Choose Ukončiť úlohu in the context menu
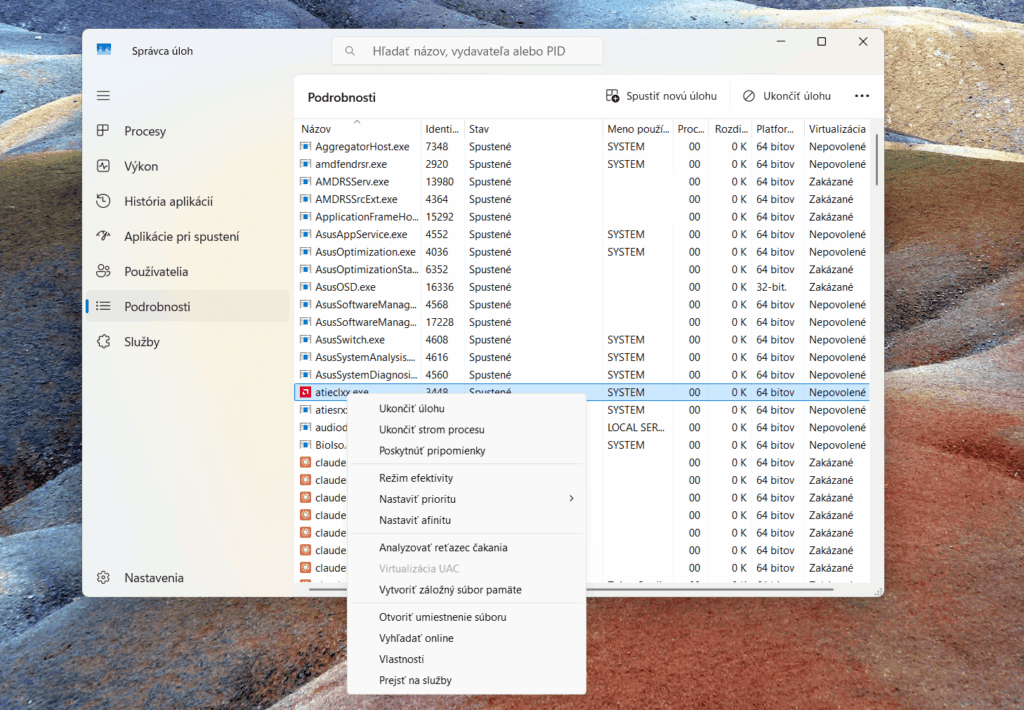Image resolution: width=1024 pixels, height=710 pixels. point(411,408)
